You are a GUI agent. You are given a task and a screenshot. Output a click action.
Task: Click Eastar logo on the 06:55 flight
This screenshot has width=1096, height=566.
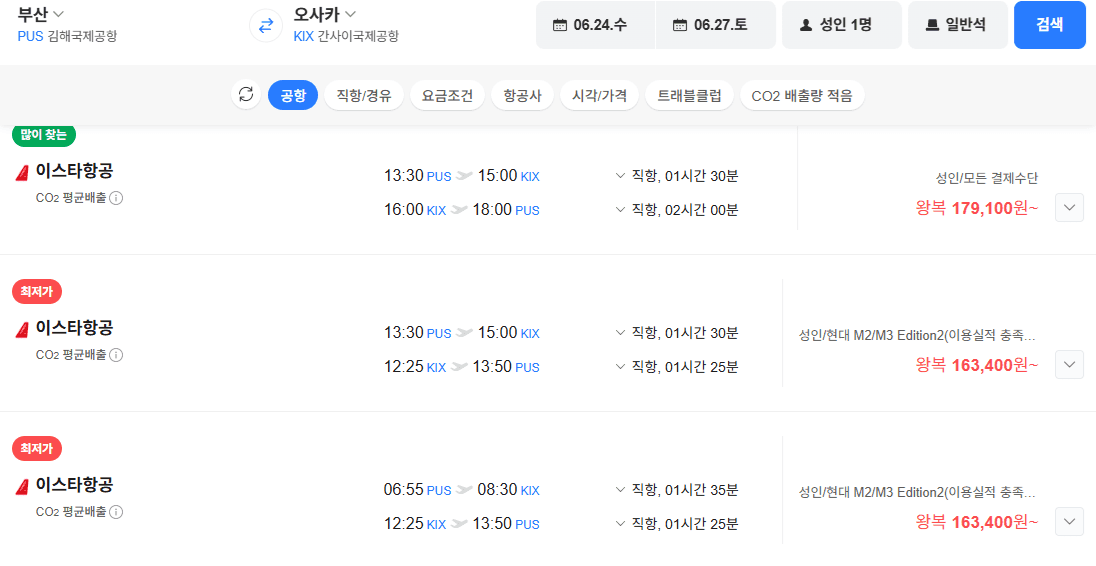tap(22, 486)
